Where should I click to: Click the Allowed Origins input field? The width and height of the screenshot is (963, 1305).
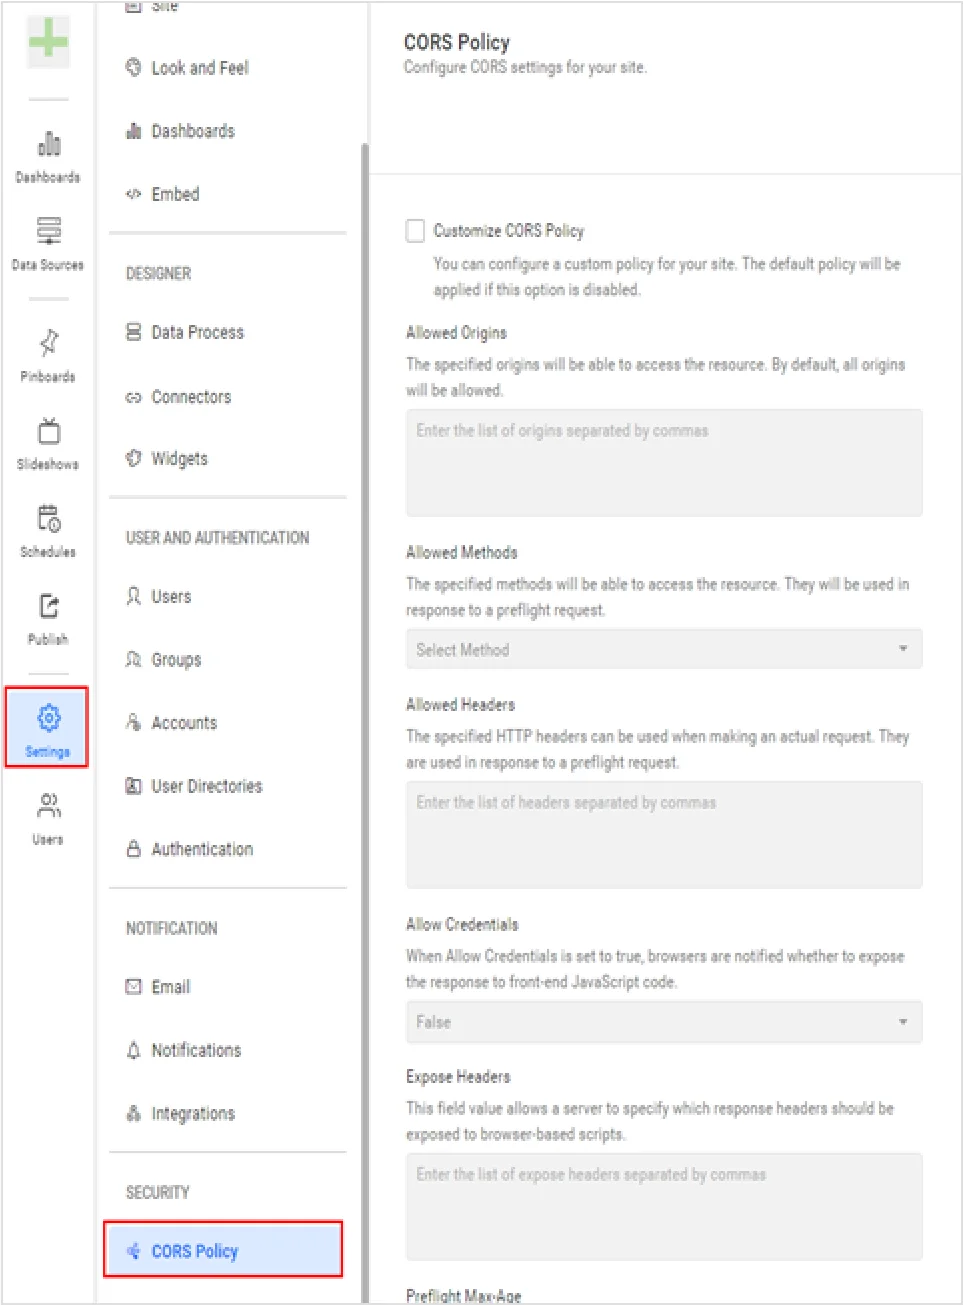(x=663, y=462)
